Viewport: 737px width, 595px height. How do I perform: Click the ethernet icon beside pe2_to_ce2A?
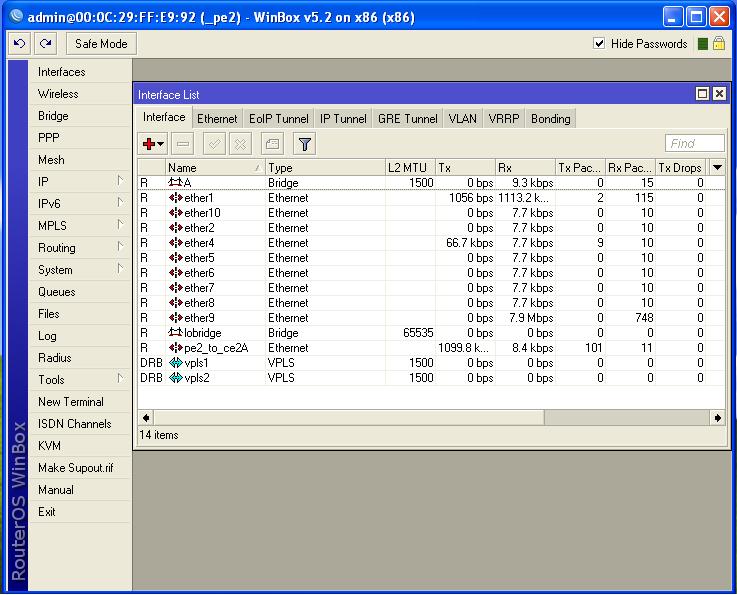(175, 348)
